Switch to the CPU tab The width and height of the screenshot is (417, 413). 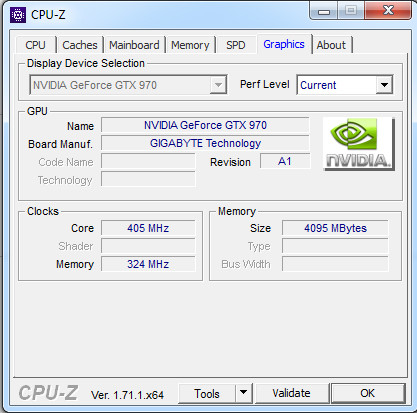pyautogui.click(x=35, y=45)
